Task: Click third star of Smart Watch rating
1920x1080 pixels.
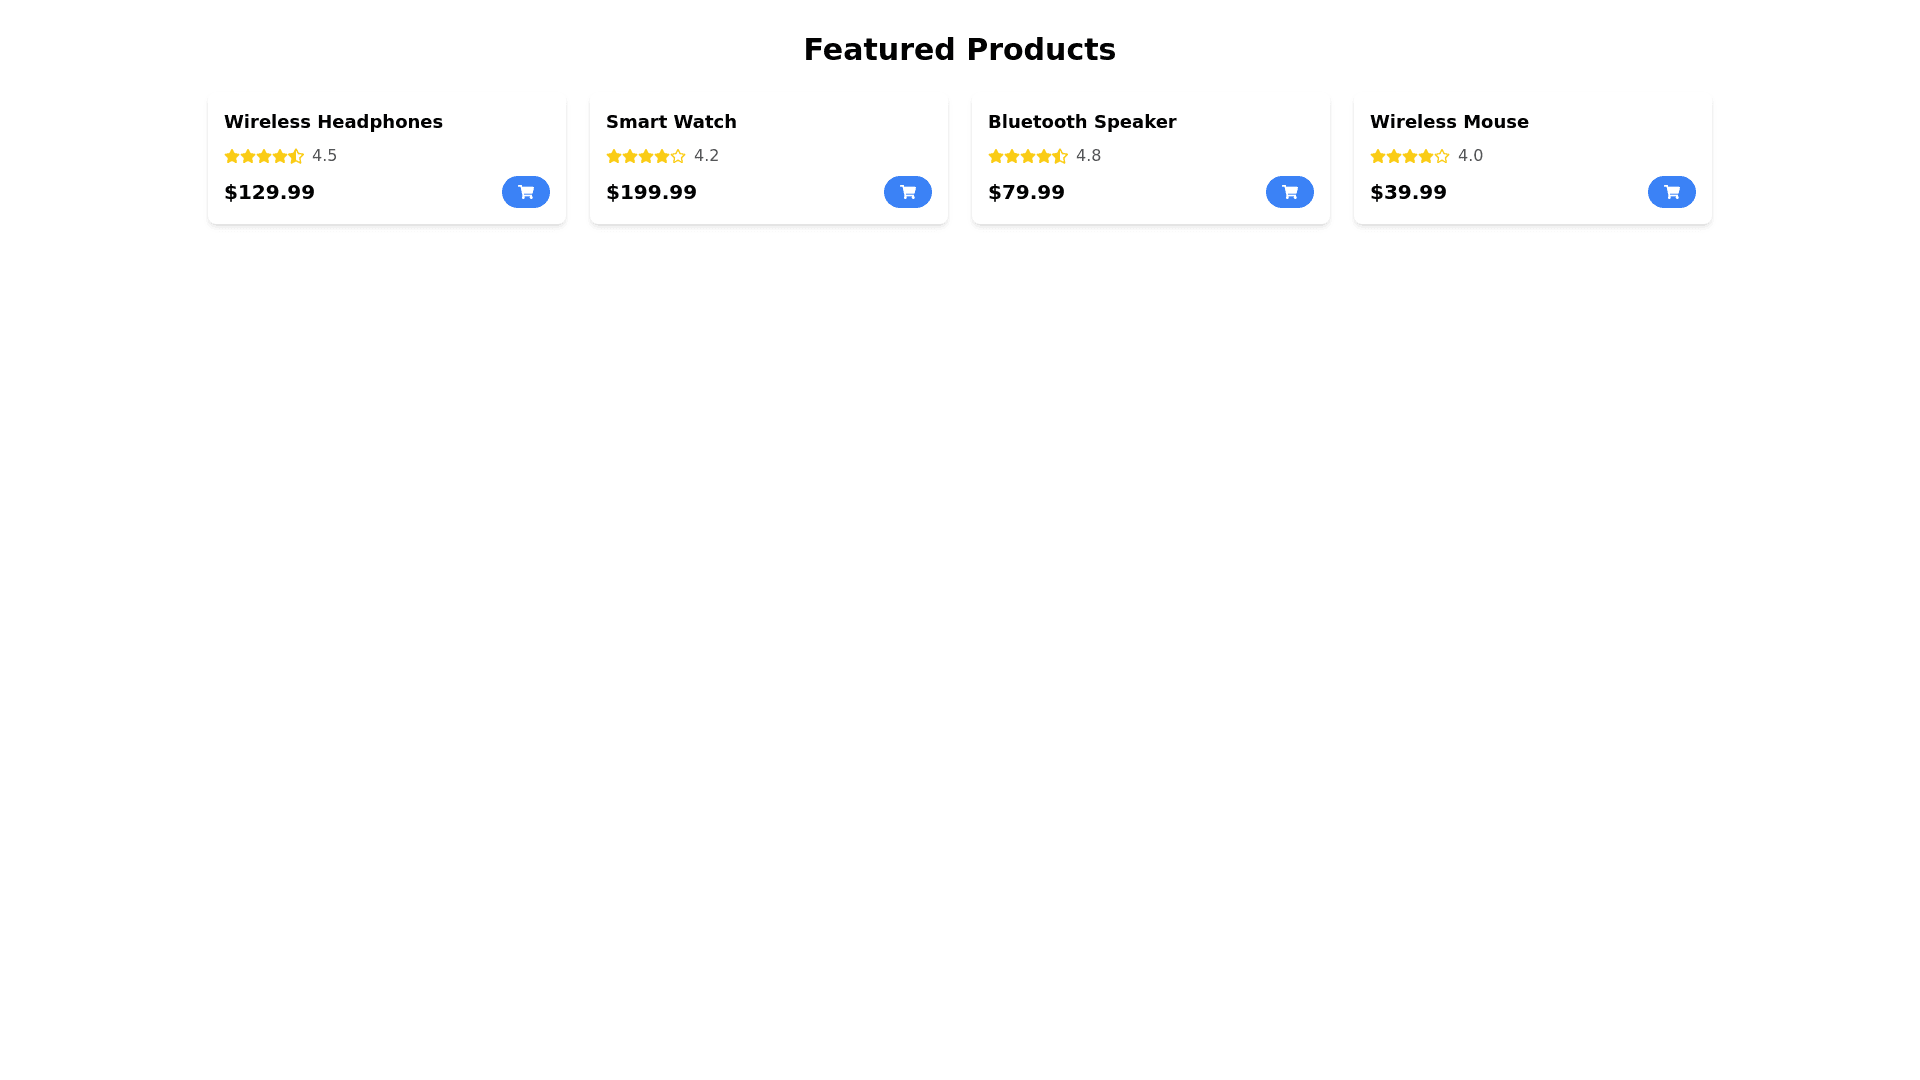Action: (646, 156)
